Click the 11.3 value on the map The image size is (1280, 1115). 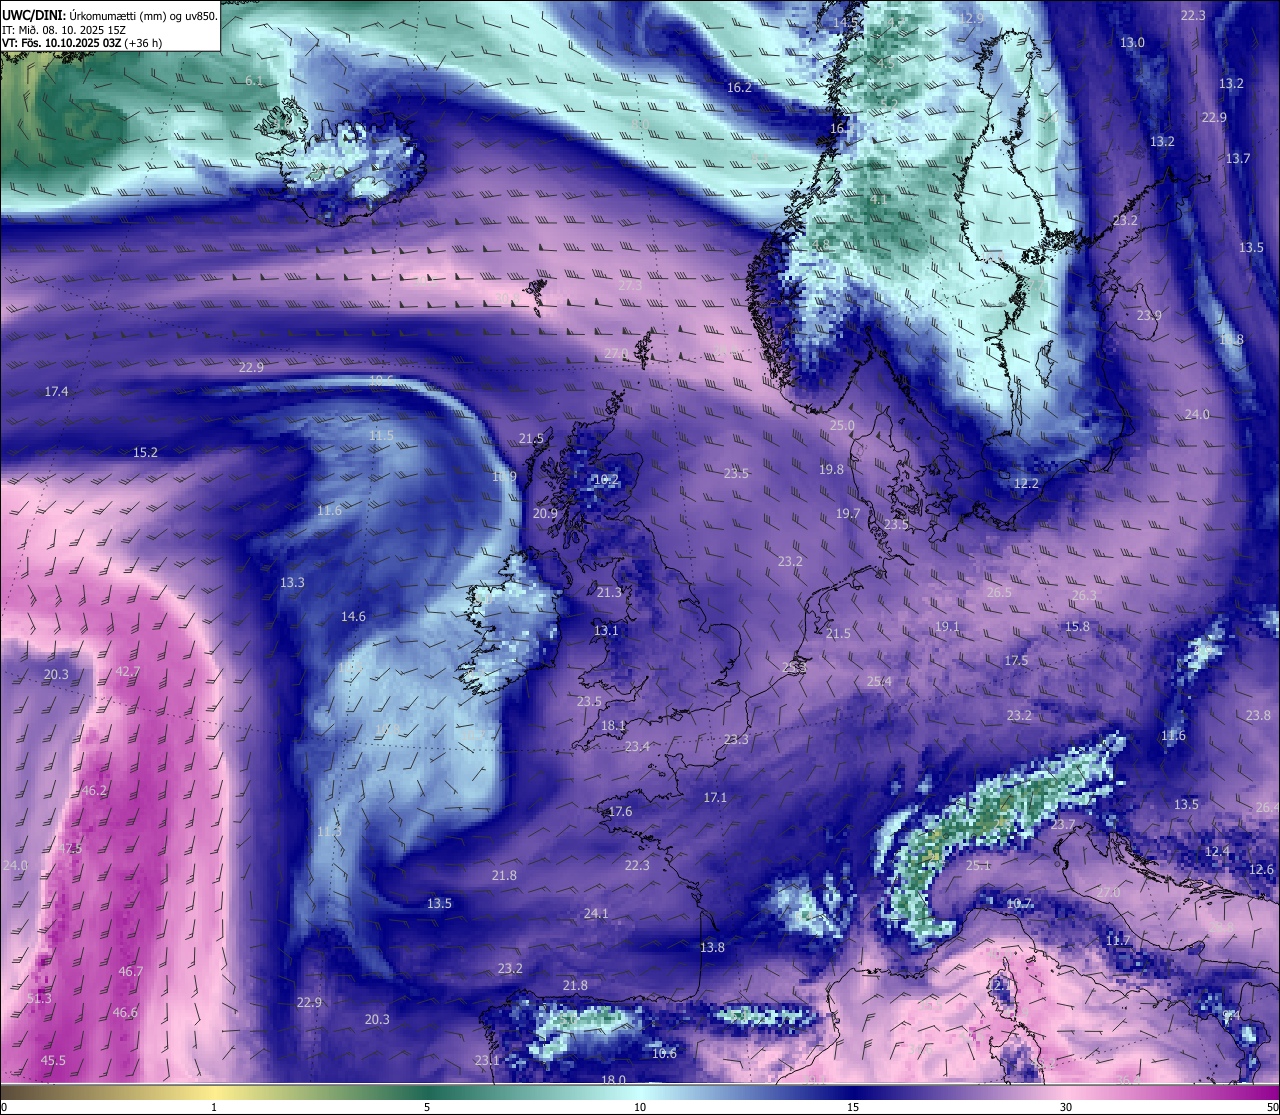pos(329,831)
